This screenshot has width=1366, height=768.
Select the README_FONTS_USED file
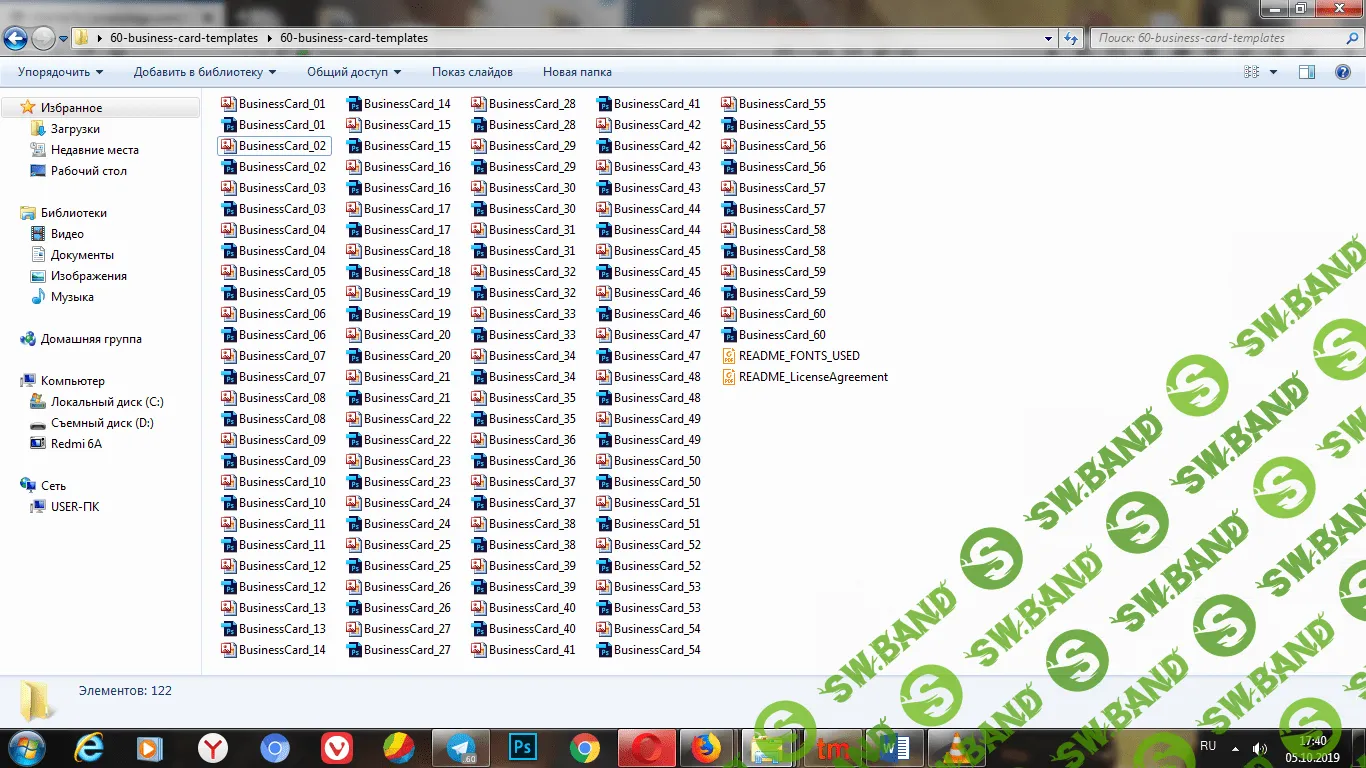click(798, 356)
